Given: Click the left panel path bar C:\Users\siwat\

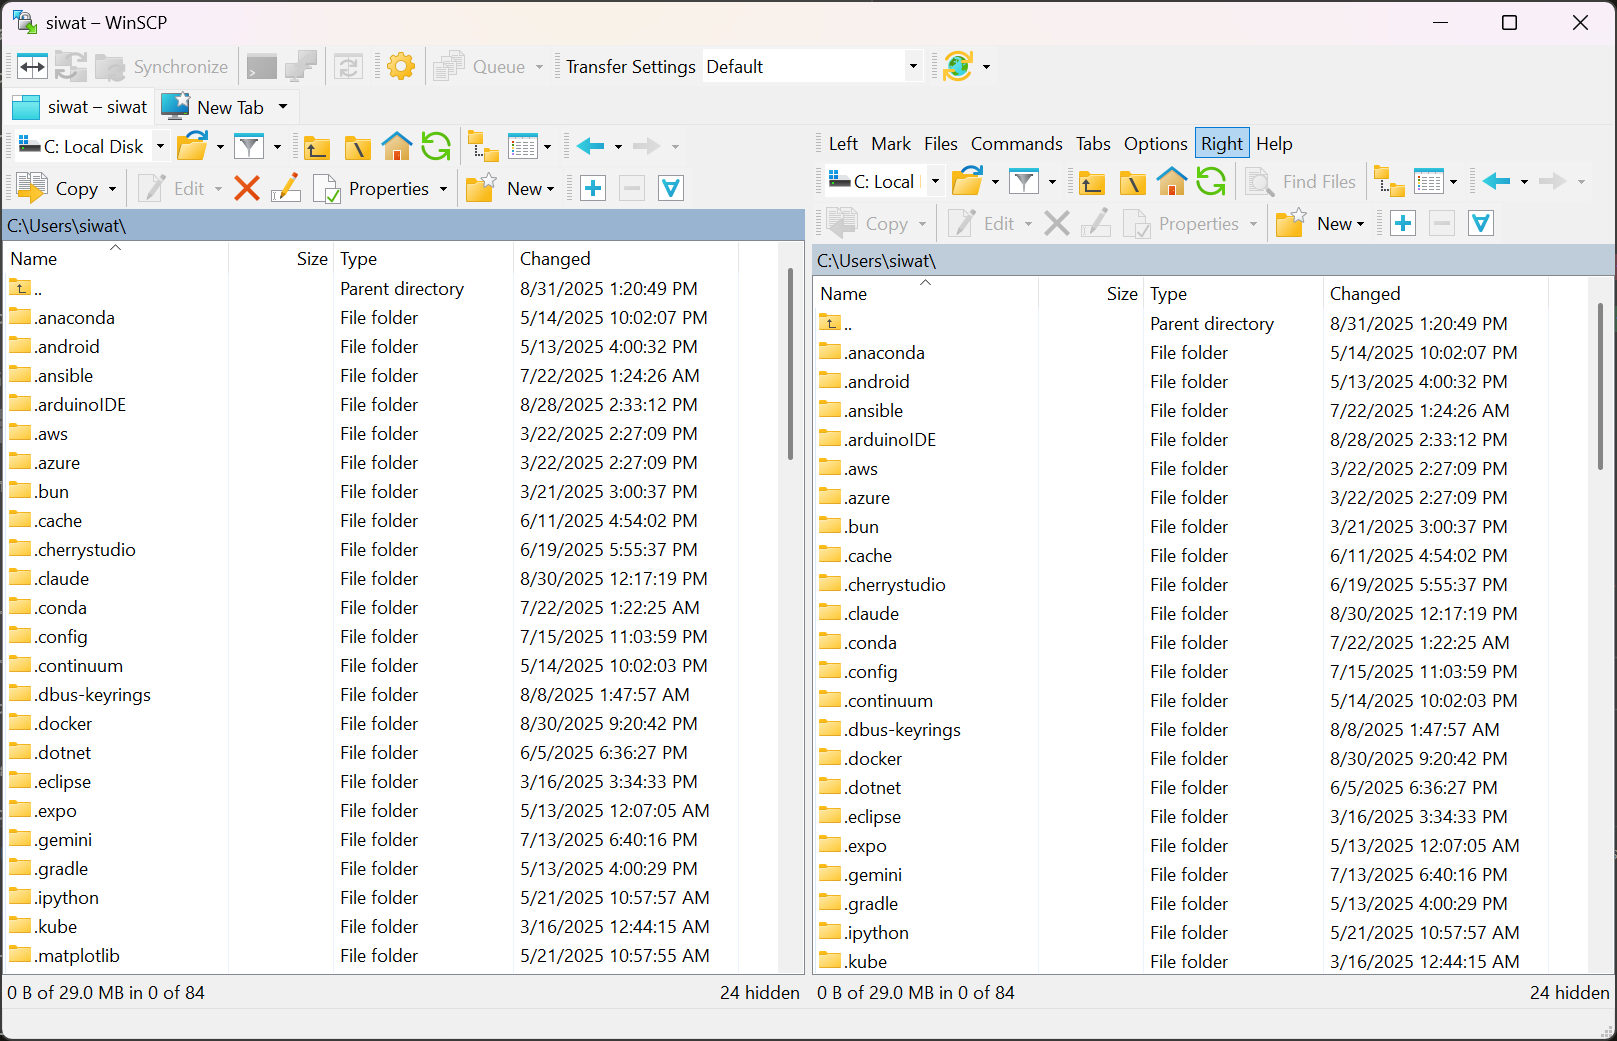Looking at the screenshot, I should 404,226.
